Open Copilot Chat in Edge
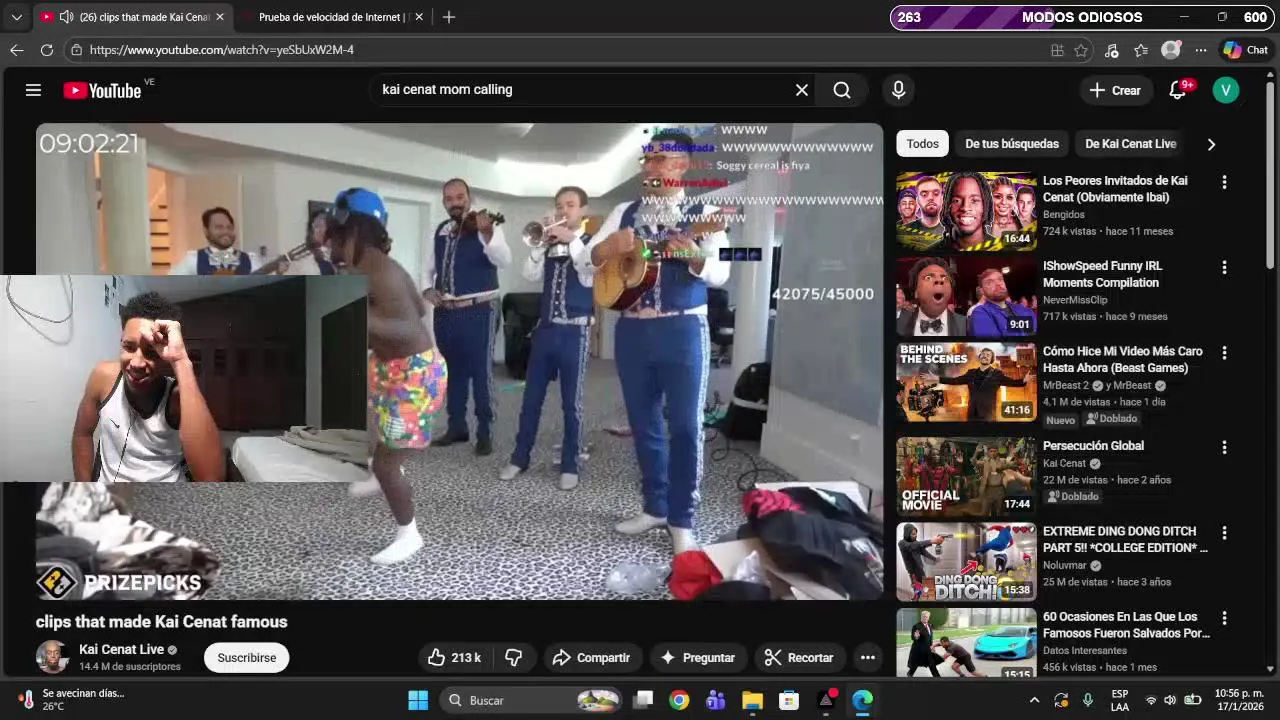 [1246, 50]
